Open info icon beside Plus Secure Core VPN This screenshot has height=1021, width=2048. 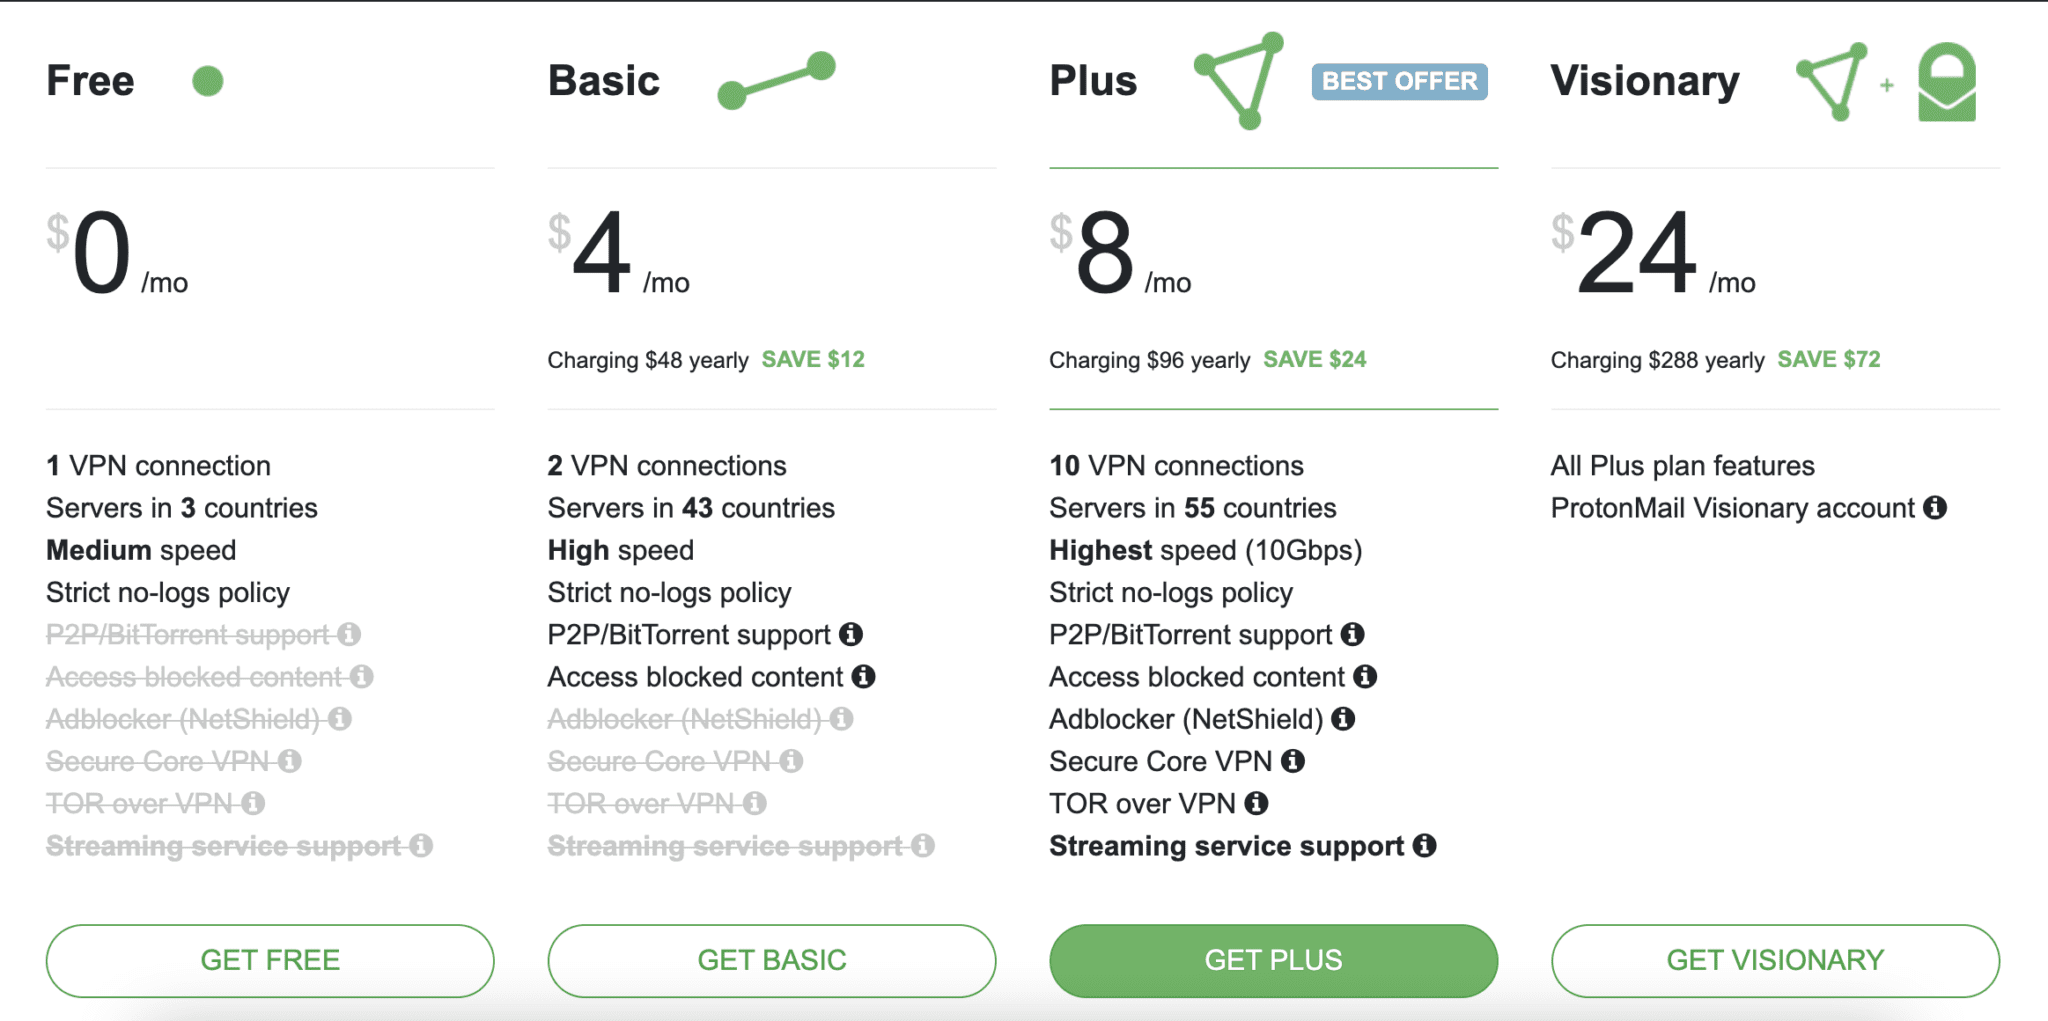pos(1293,762)
